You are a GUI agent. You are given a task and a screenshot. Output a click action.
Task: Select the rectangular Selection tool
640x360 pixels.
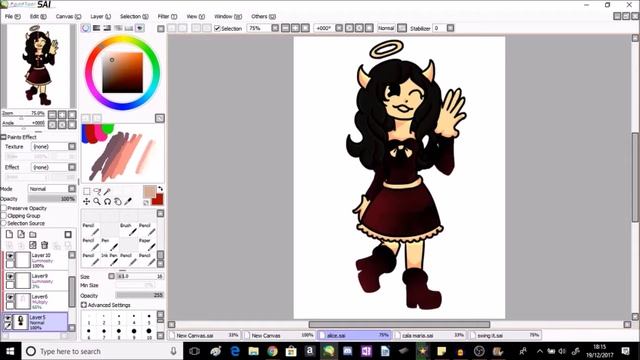tap(87, 191)
